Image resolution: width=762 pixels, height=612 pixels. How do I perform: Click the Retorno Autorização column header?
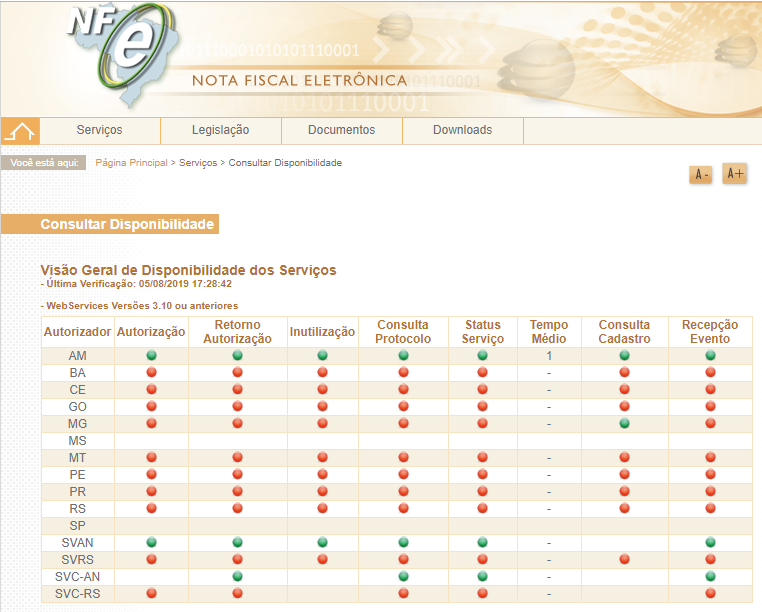pos(238,332)
